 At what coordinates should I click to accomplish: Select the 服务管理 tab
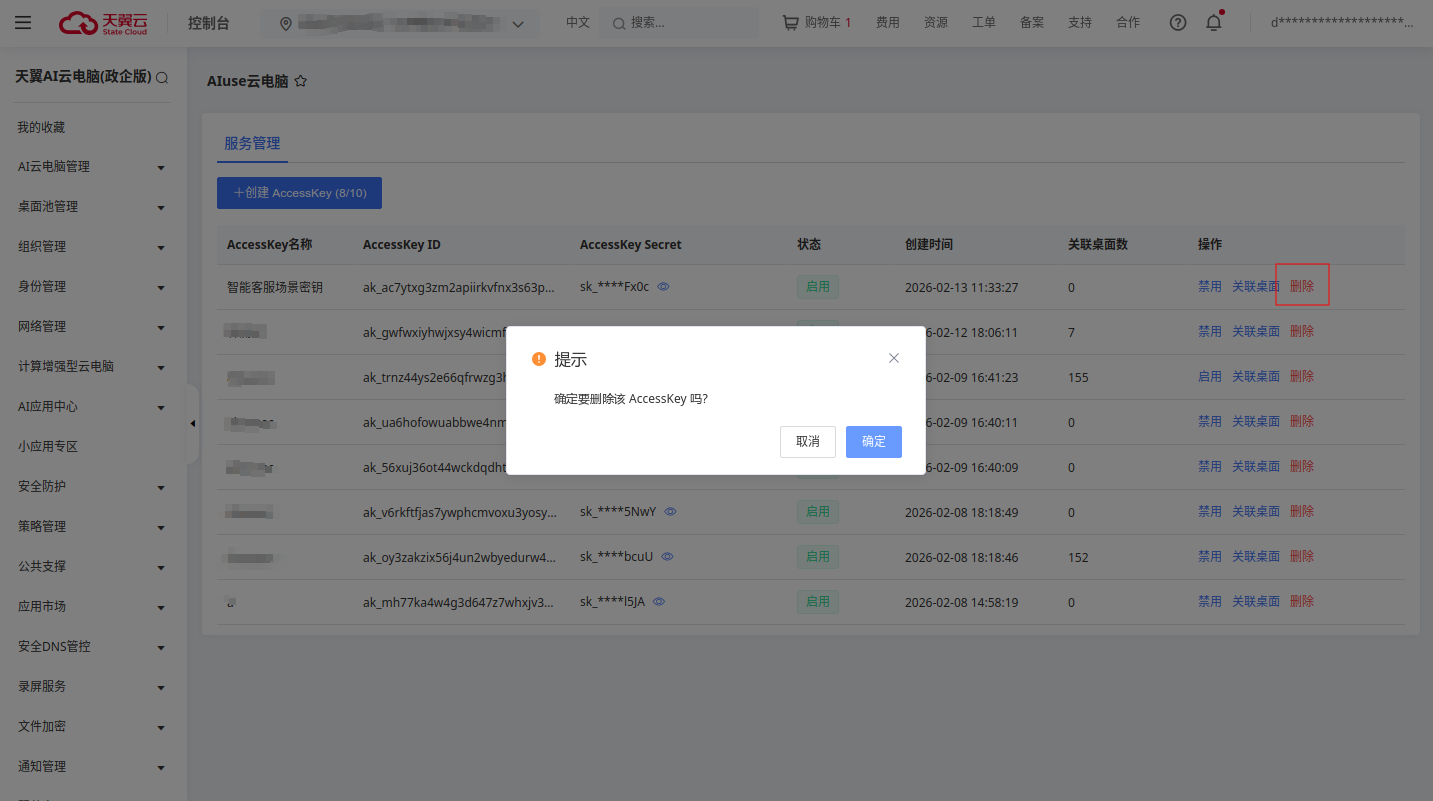pos(252,143)
